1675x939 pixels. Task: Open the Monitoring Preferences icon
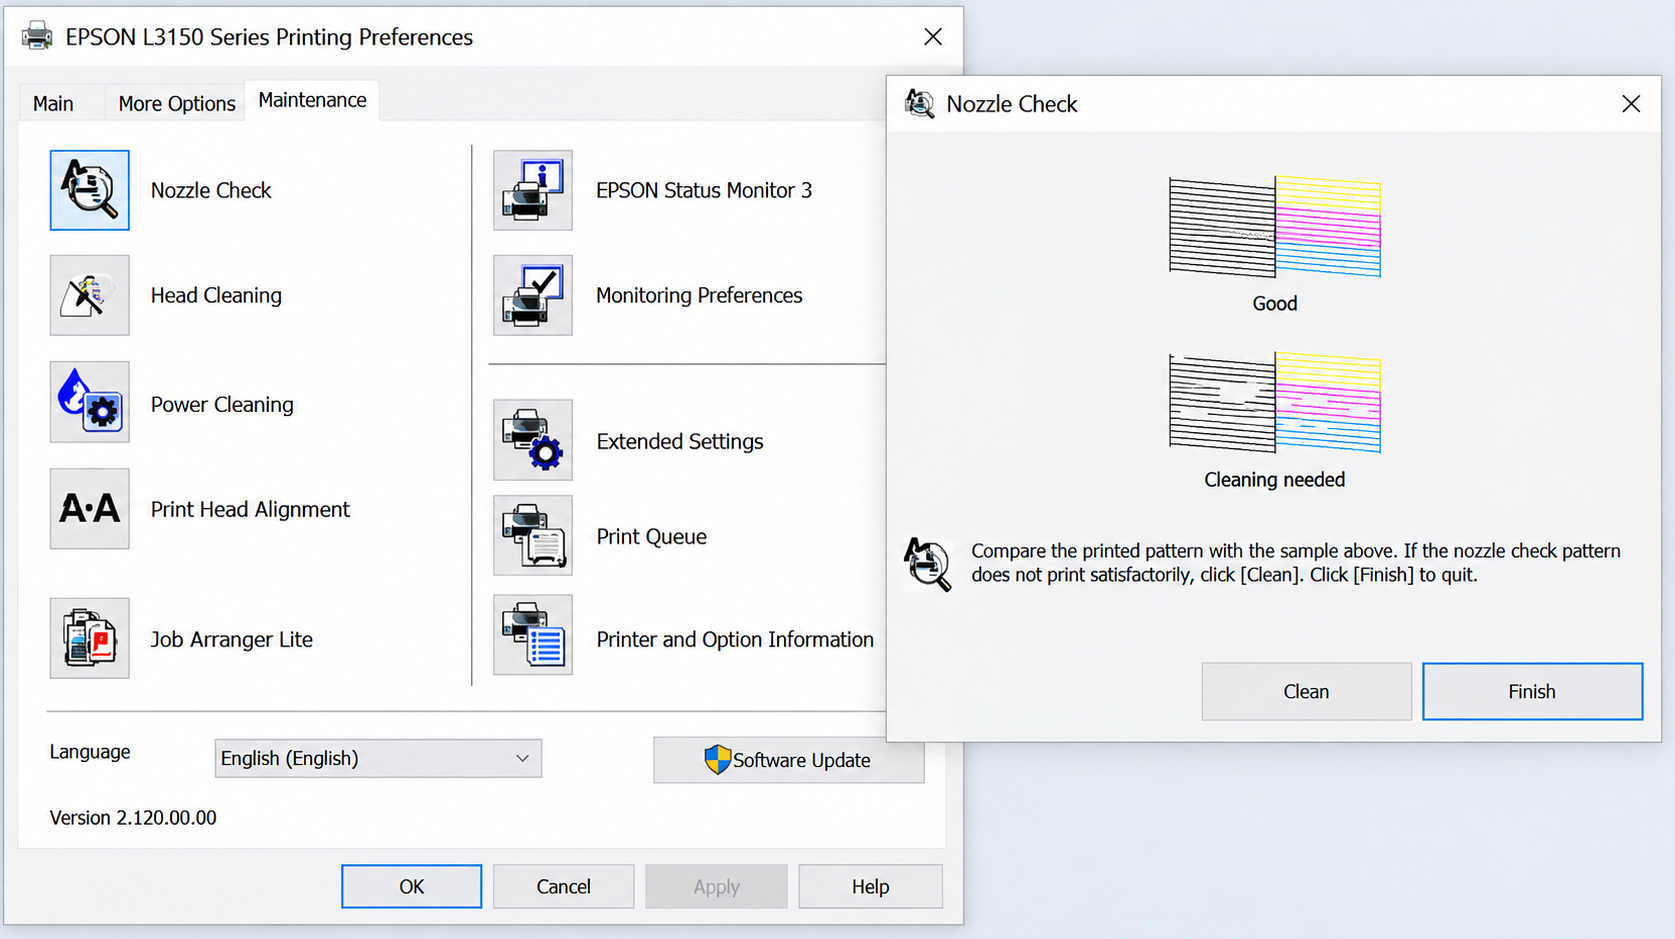(533, 295)
